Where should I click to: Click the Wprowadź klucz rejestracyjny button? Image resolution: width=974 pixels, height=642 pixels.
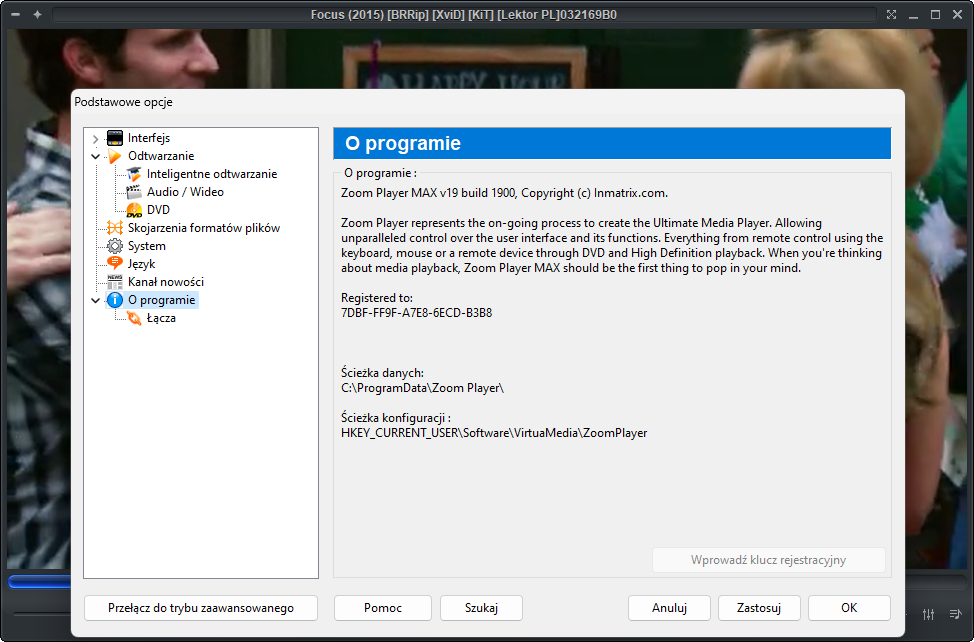click(x=768, y=560)
